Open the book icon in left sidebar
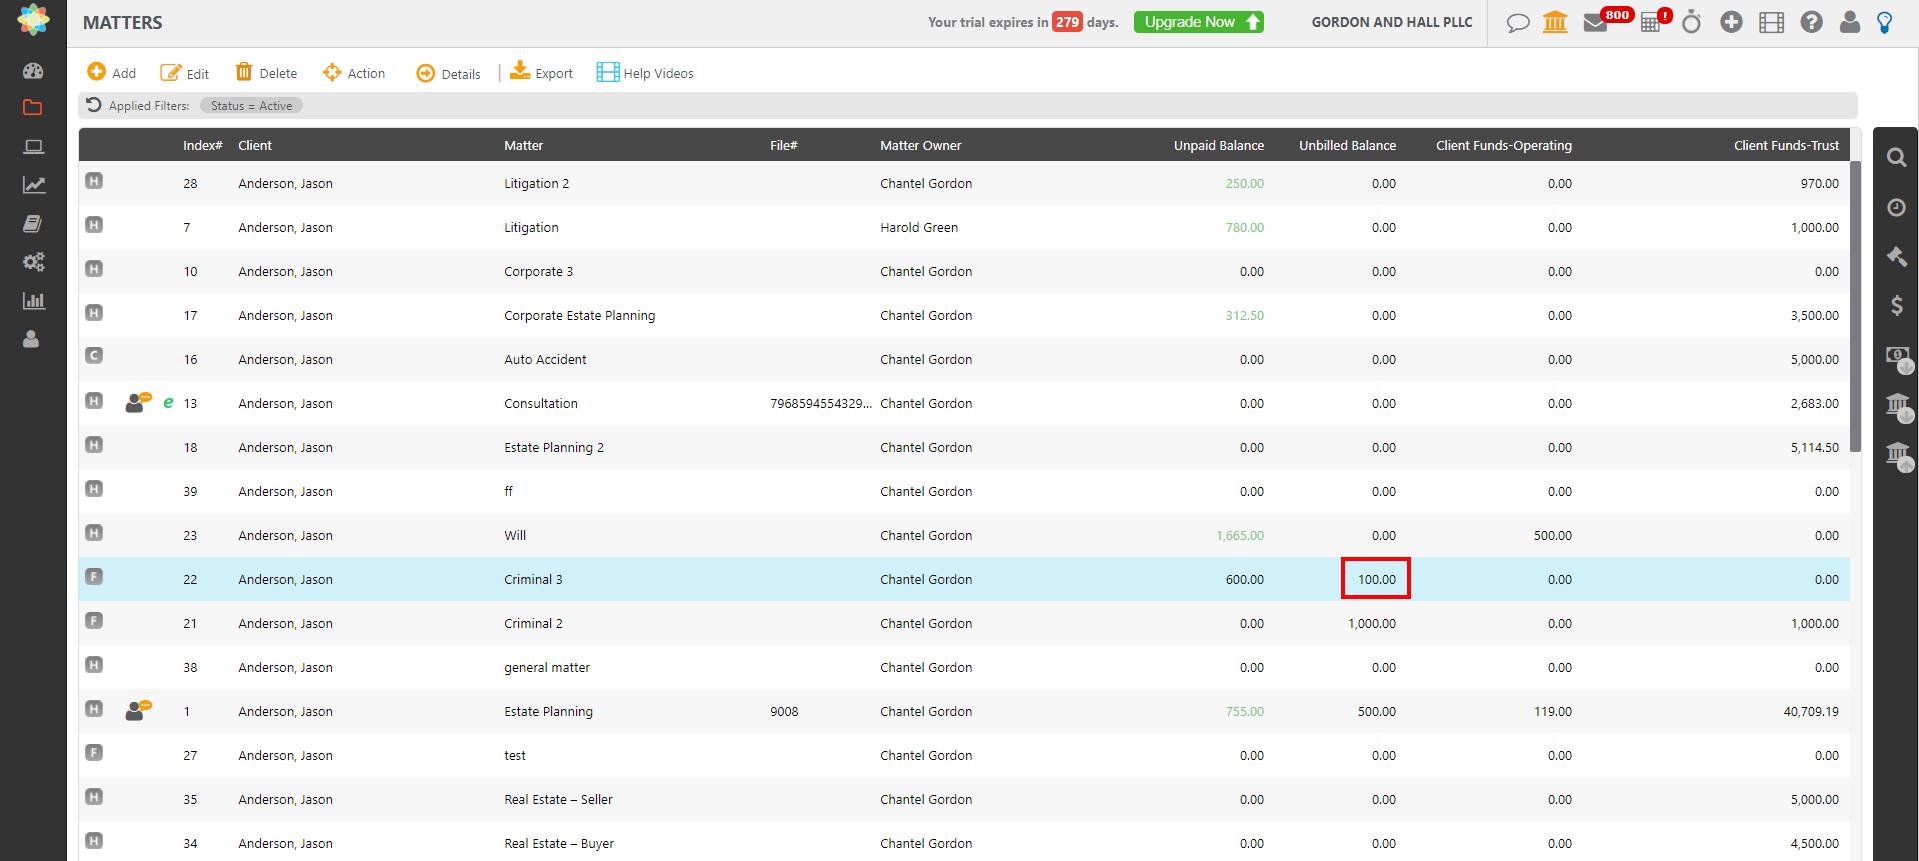Image resolution: width=1919 pixels, height=861 pixels. point(33,223)
